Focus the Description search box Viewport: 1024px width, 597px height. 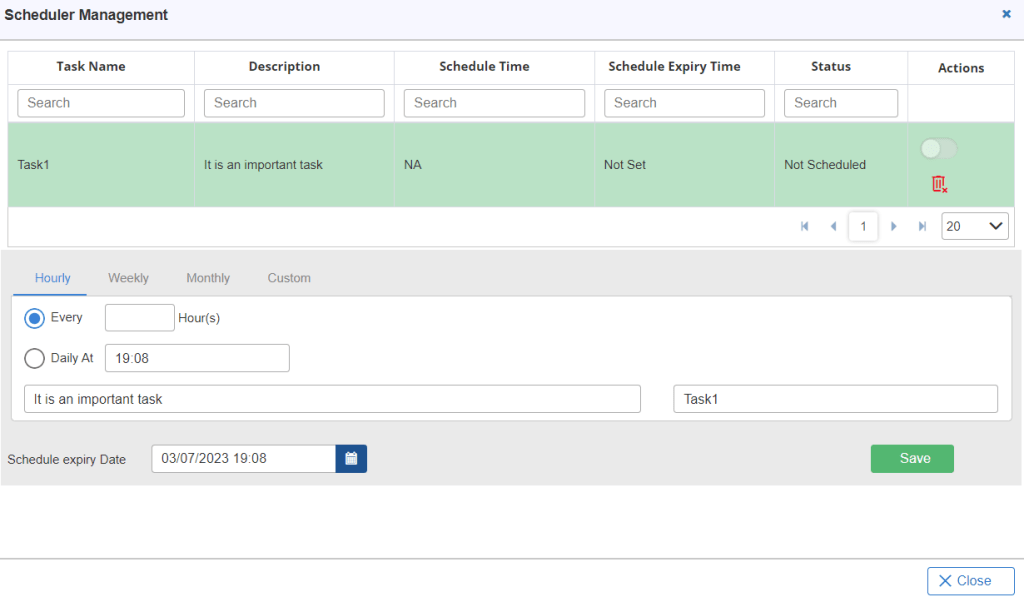click(x=295, y=103)
